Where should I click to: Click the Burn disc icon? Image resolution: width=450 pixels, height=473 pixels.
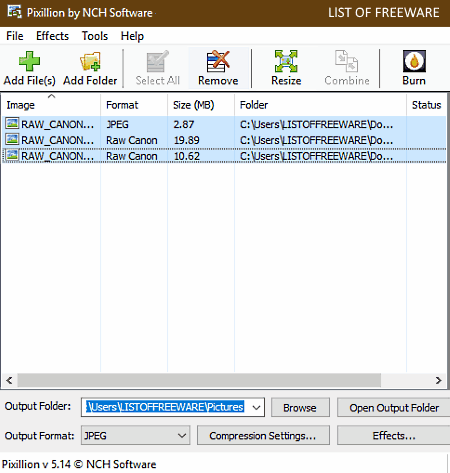(414, 61)
